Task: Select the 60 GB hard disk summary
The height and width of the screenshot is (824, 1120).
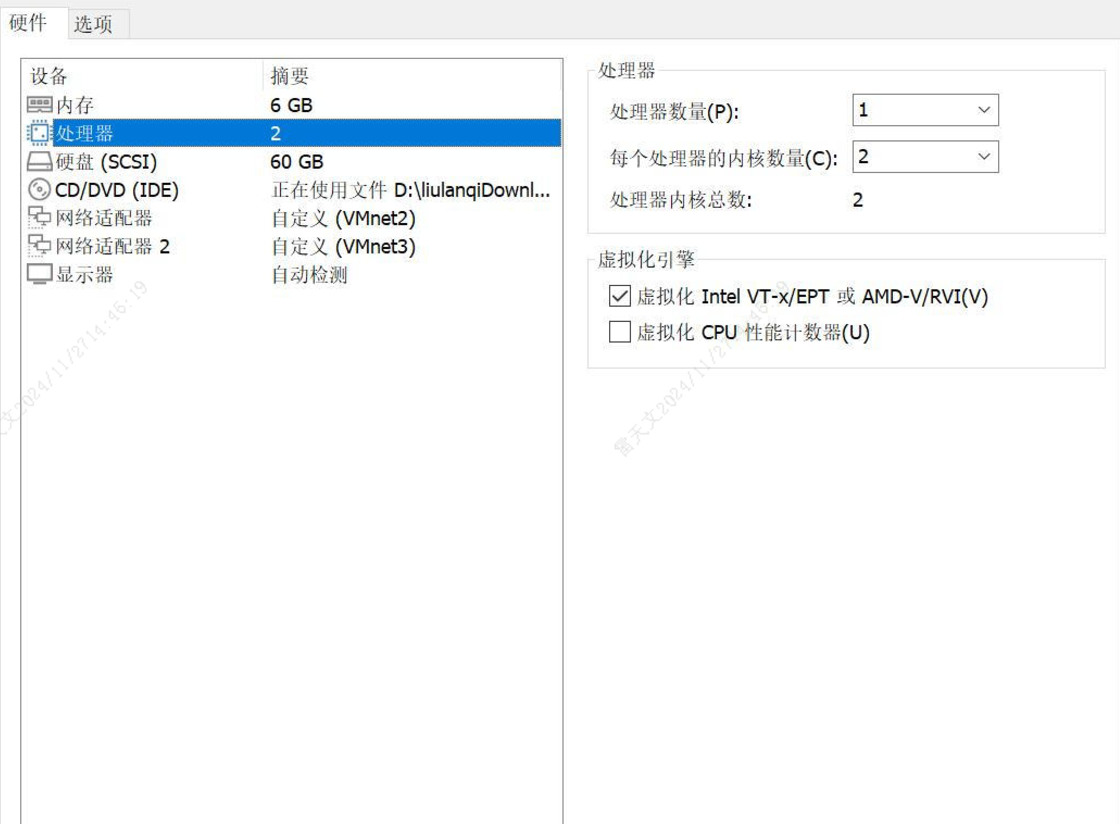Action: point(297,162)
